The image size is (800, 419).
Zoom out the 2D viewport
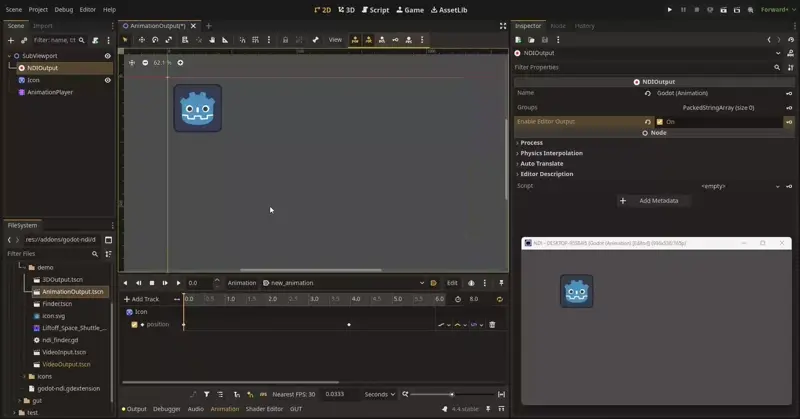click(x=145, y=63)
